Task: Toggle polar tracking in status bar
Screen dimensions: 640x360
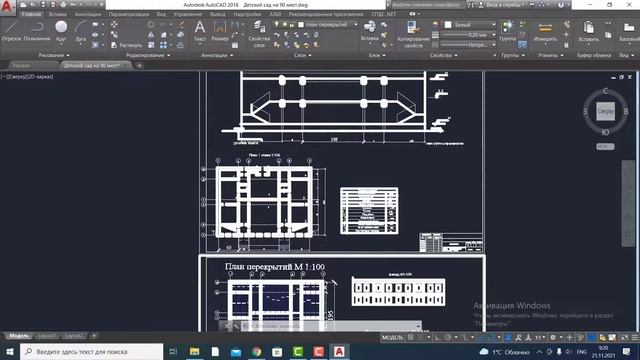Action: pos(448,338)
